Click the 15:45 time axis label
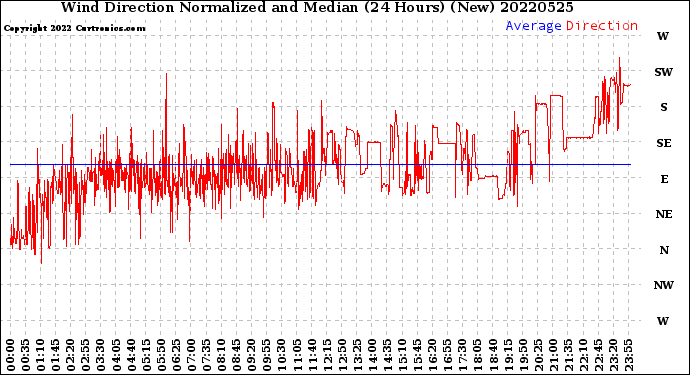This screenshot has width=690, height=375. pyautogui.click(x=417, y=355)
